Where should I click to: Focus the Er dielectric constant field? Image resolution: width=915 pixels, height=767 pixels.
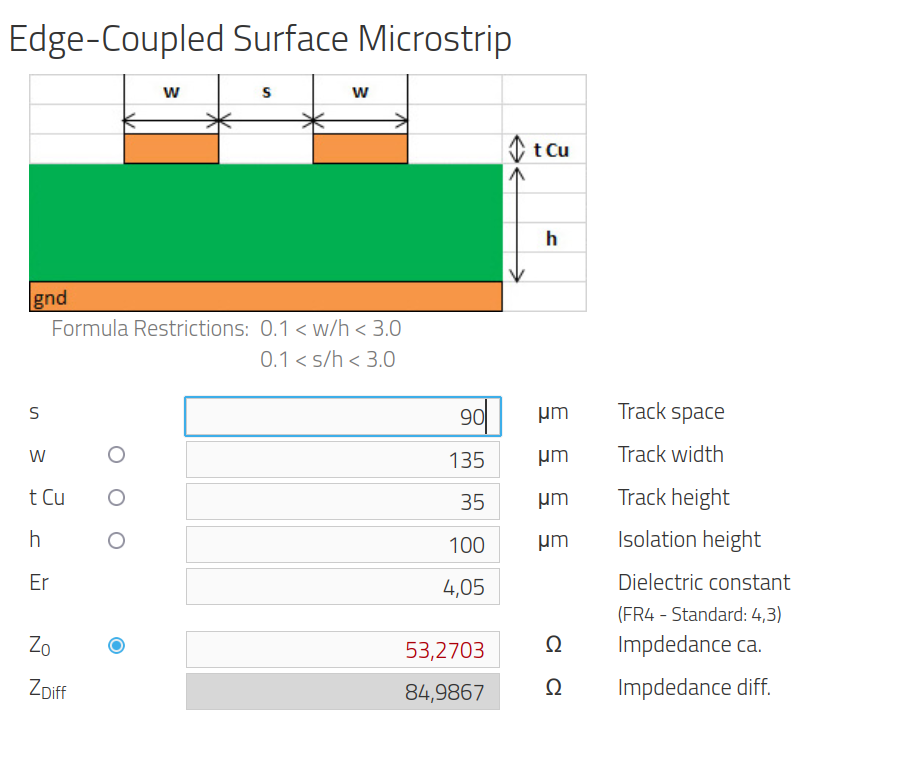342,587
